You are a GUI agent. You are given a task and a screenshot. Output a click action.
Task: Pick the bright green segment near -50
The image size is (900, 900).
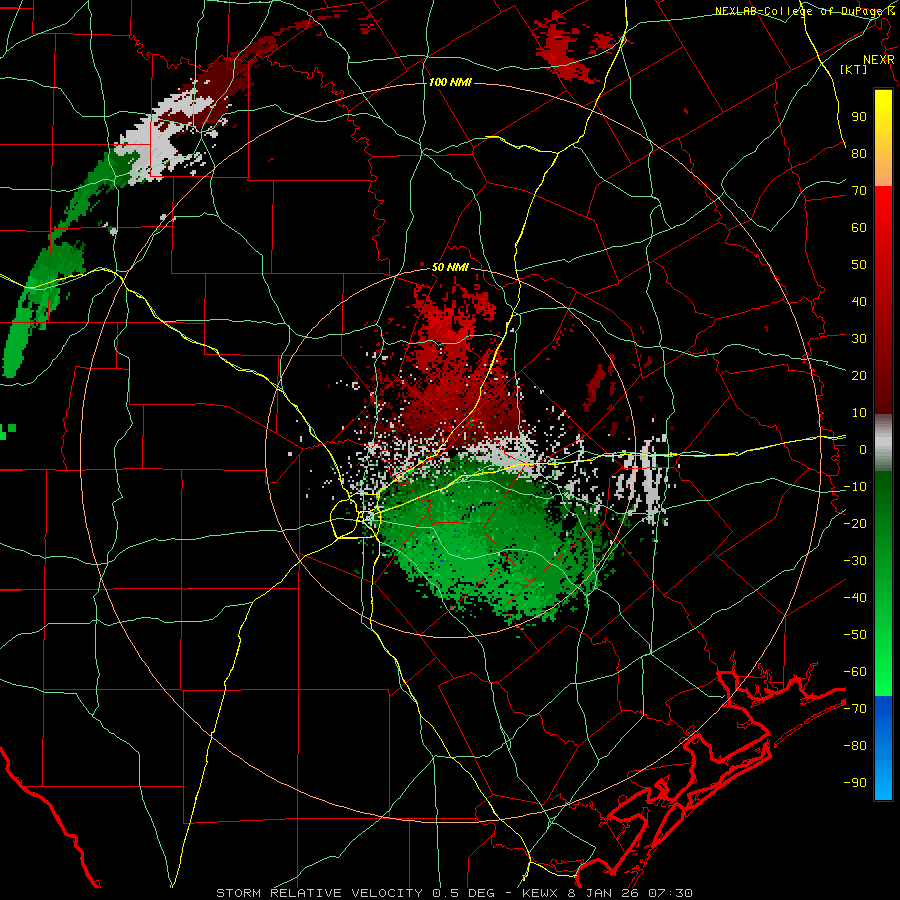[x=883, y=635]
